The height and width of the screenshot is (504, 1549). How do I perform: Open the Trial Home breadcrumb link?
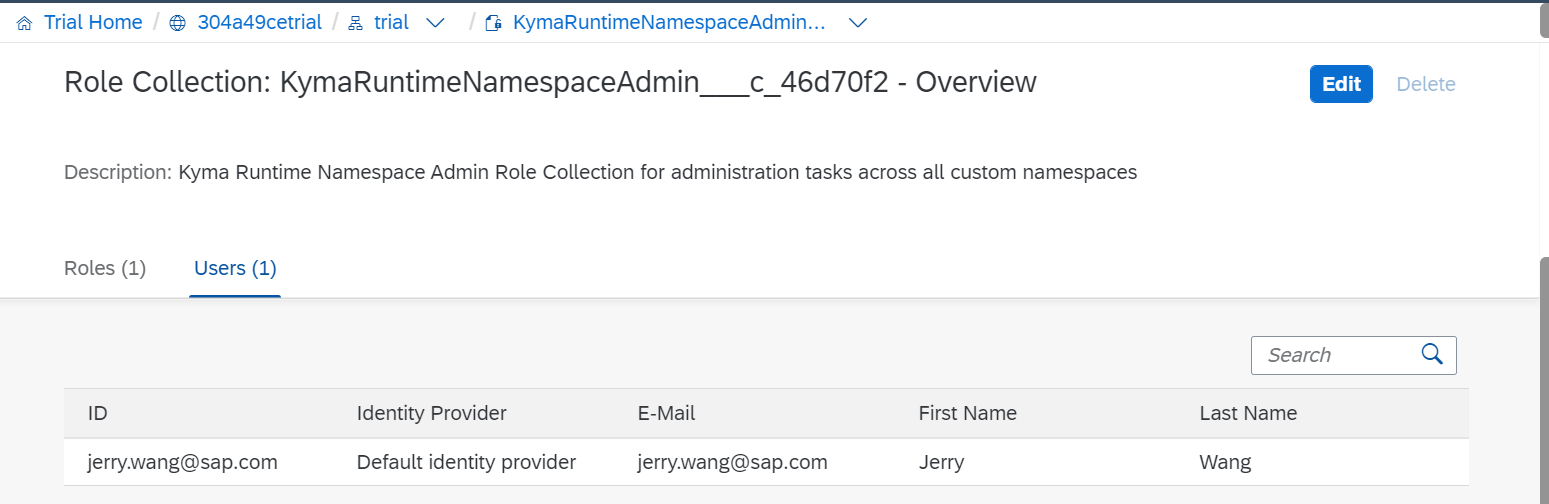click(93, 22)
